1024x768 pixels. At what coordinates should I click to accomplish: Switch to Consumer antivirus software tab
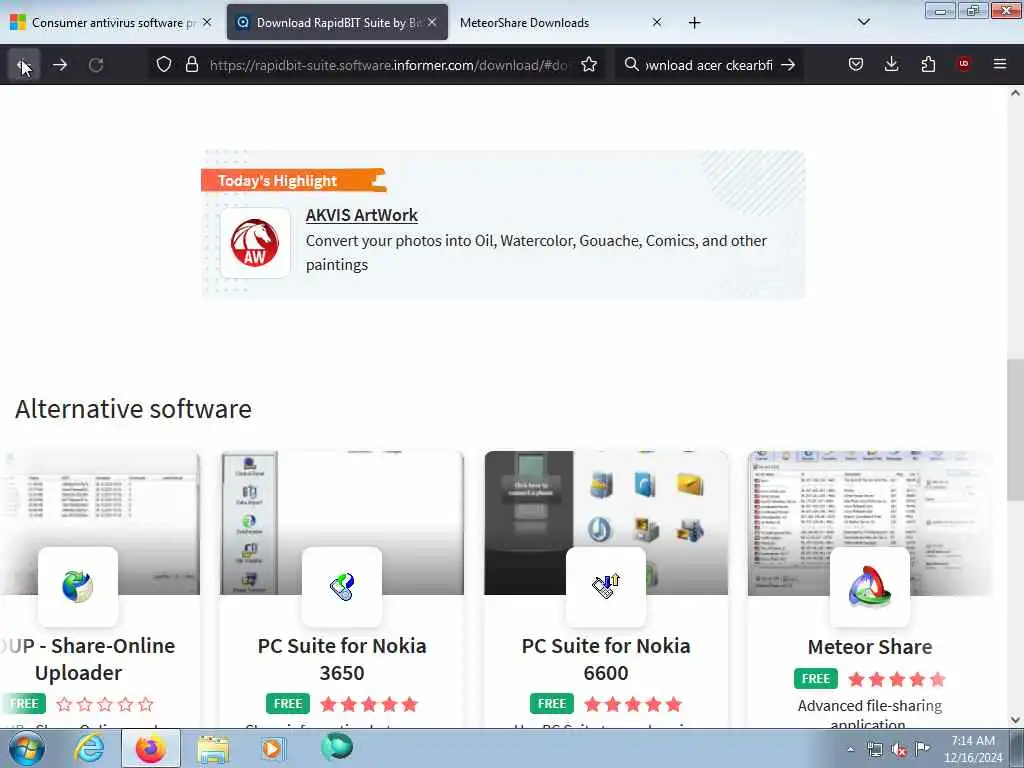114,23
